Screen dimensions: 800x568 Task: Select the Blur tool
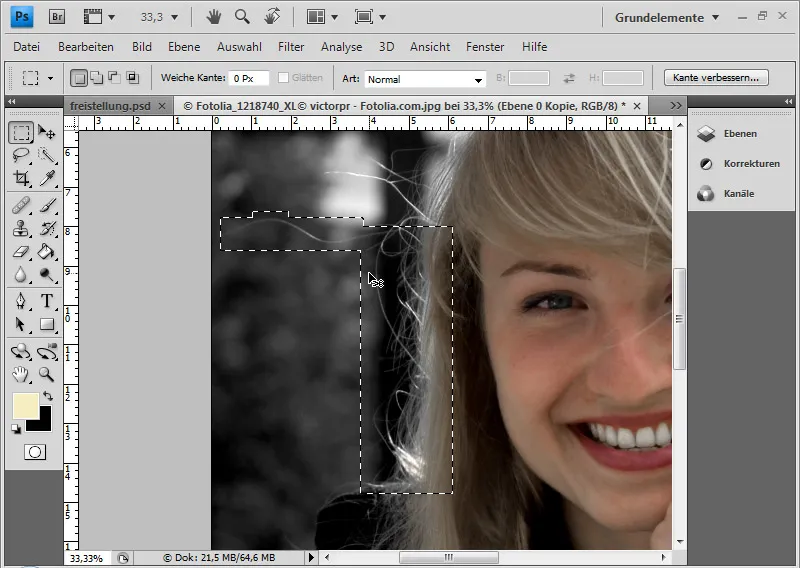click(x=21, y=275)
